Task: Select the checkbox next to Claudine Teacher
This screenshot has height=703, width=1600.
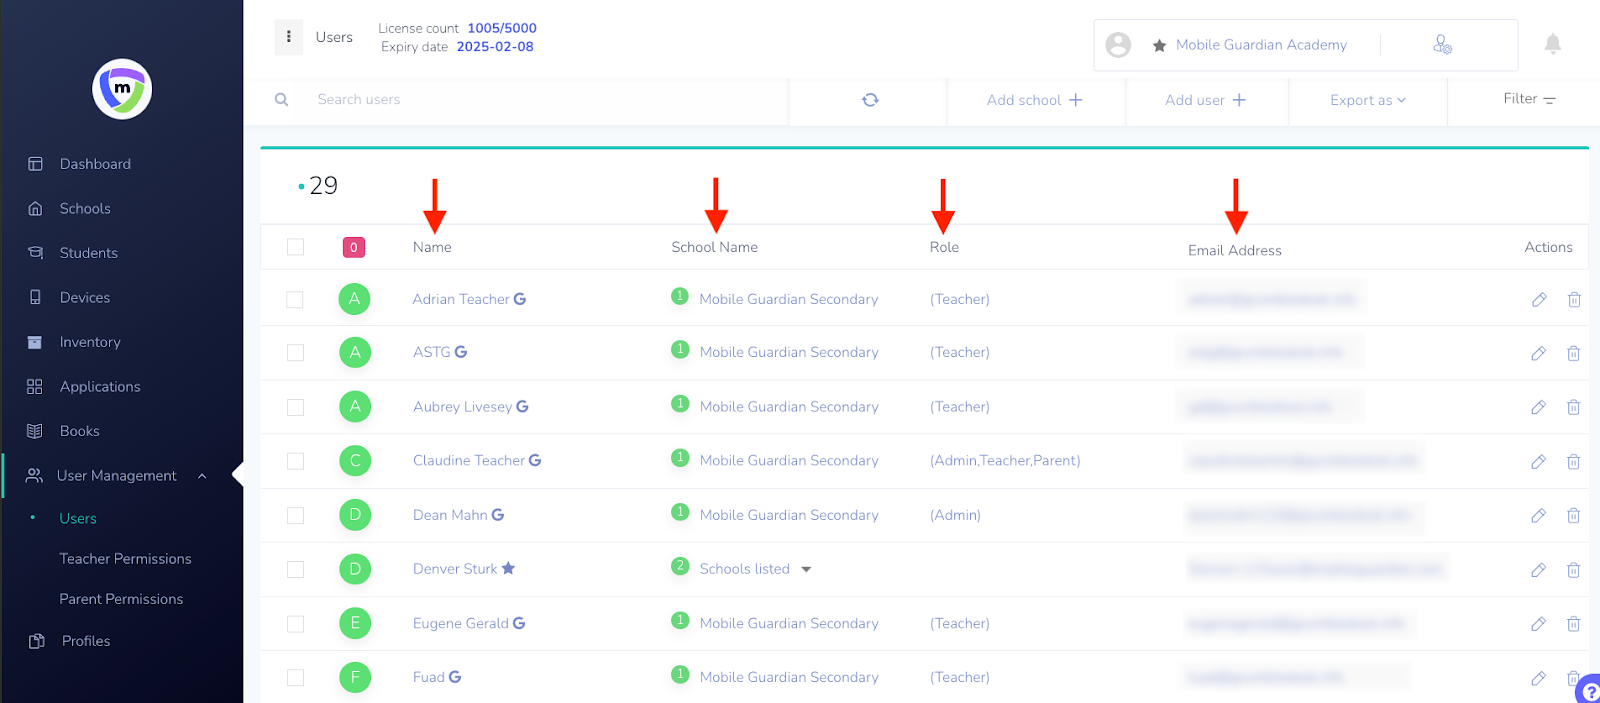Action: click(x=295, y=461)
